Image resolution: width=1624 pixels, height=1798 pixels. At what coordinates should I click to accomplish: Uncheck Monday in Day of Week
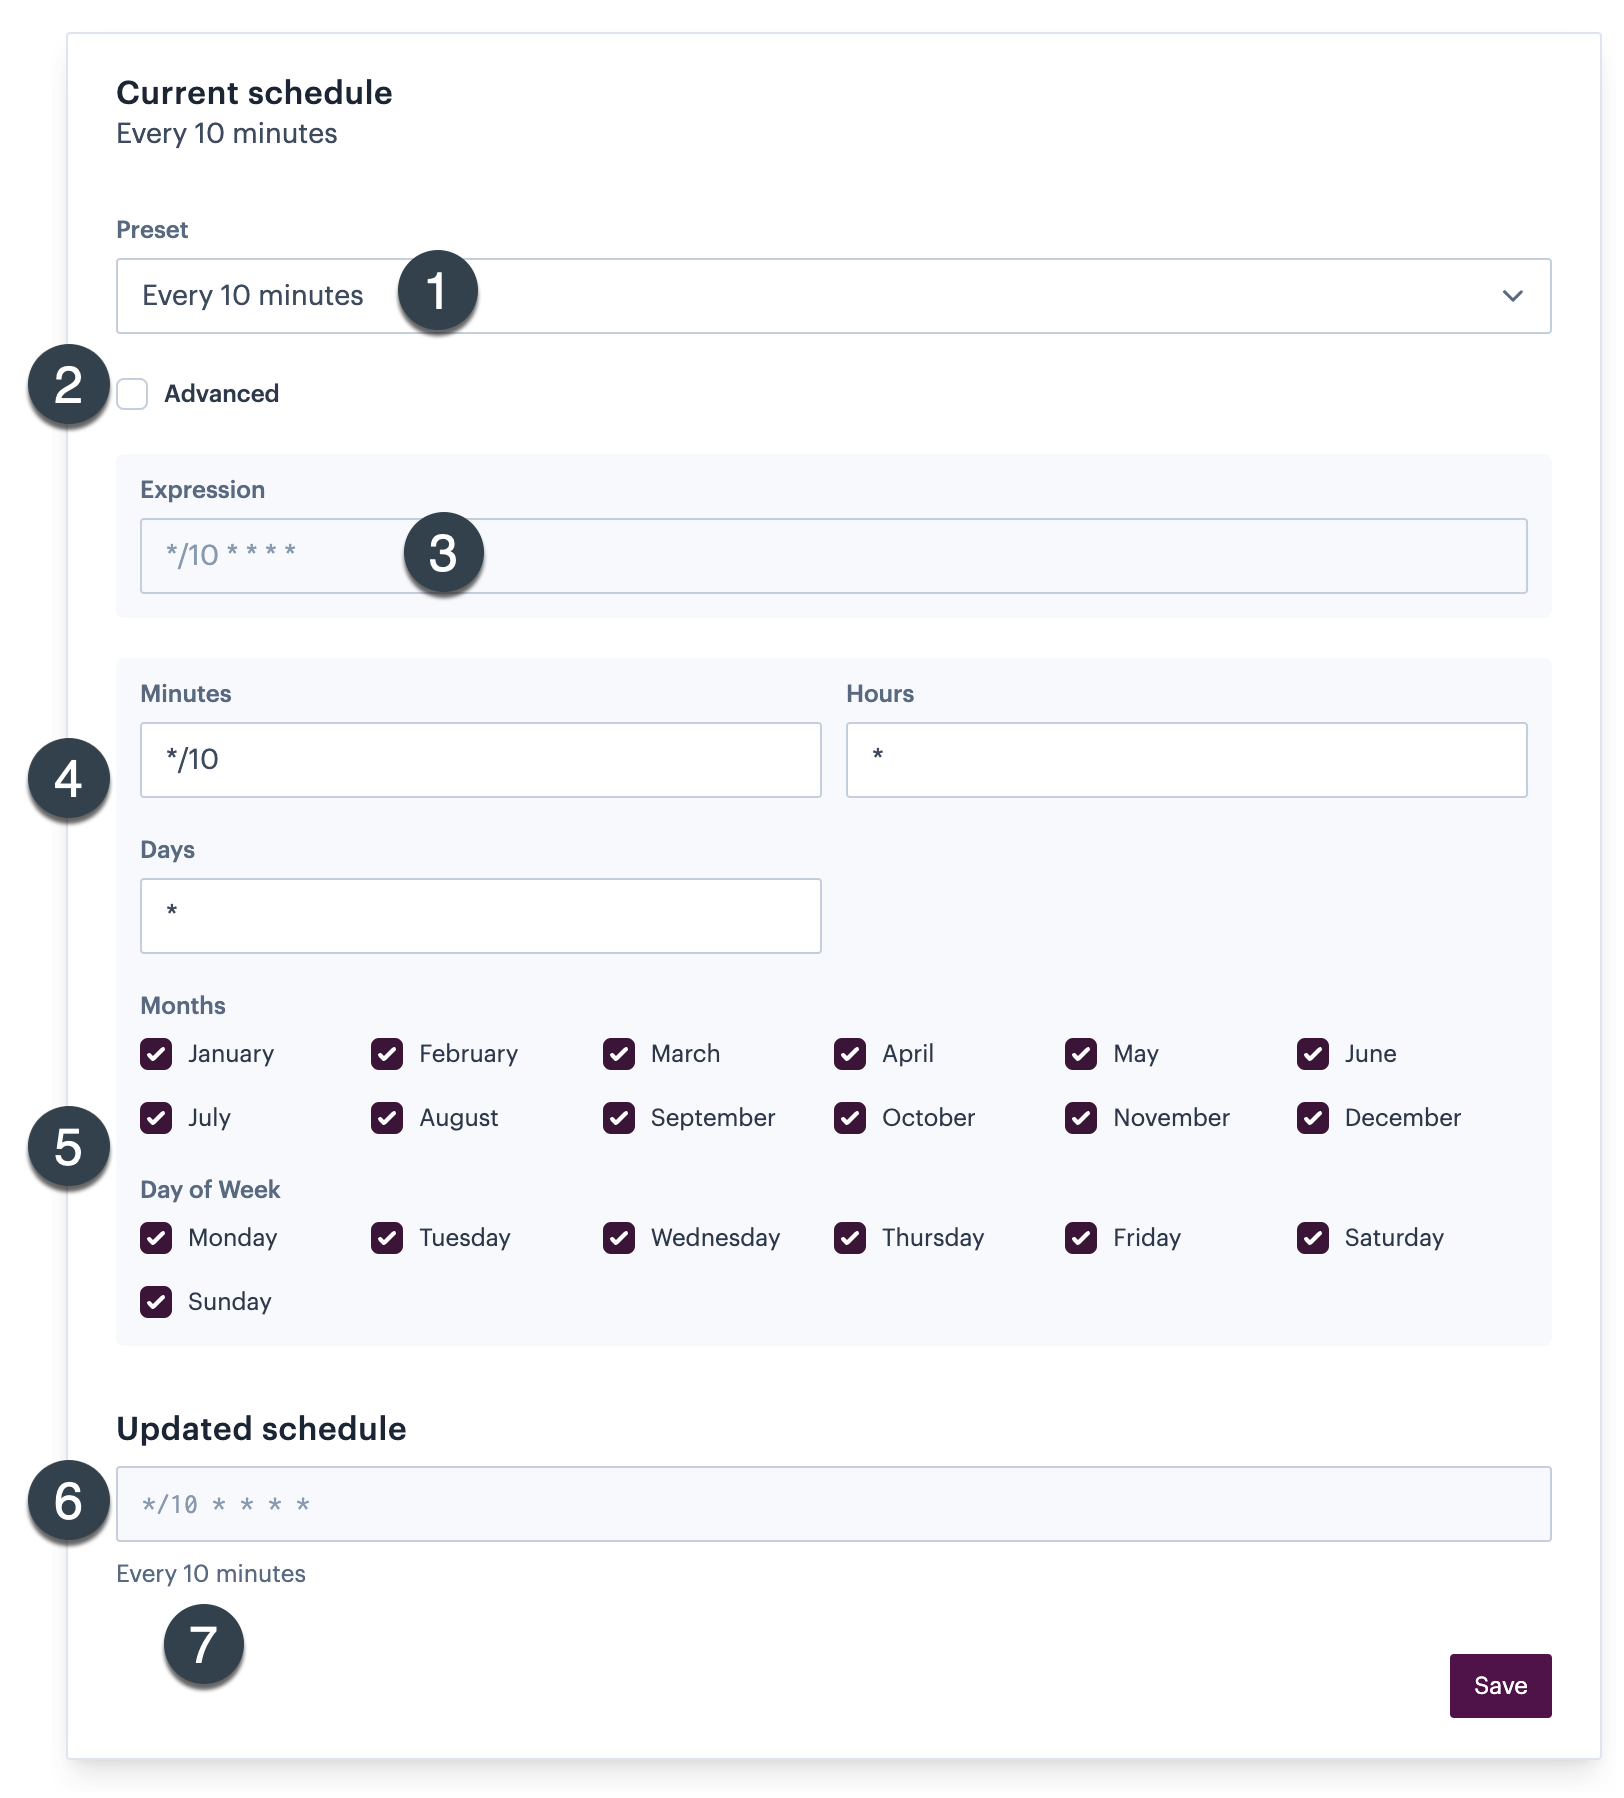pyautogui.click(x=156, y=1238)
